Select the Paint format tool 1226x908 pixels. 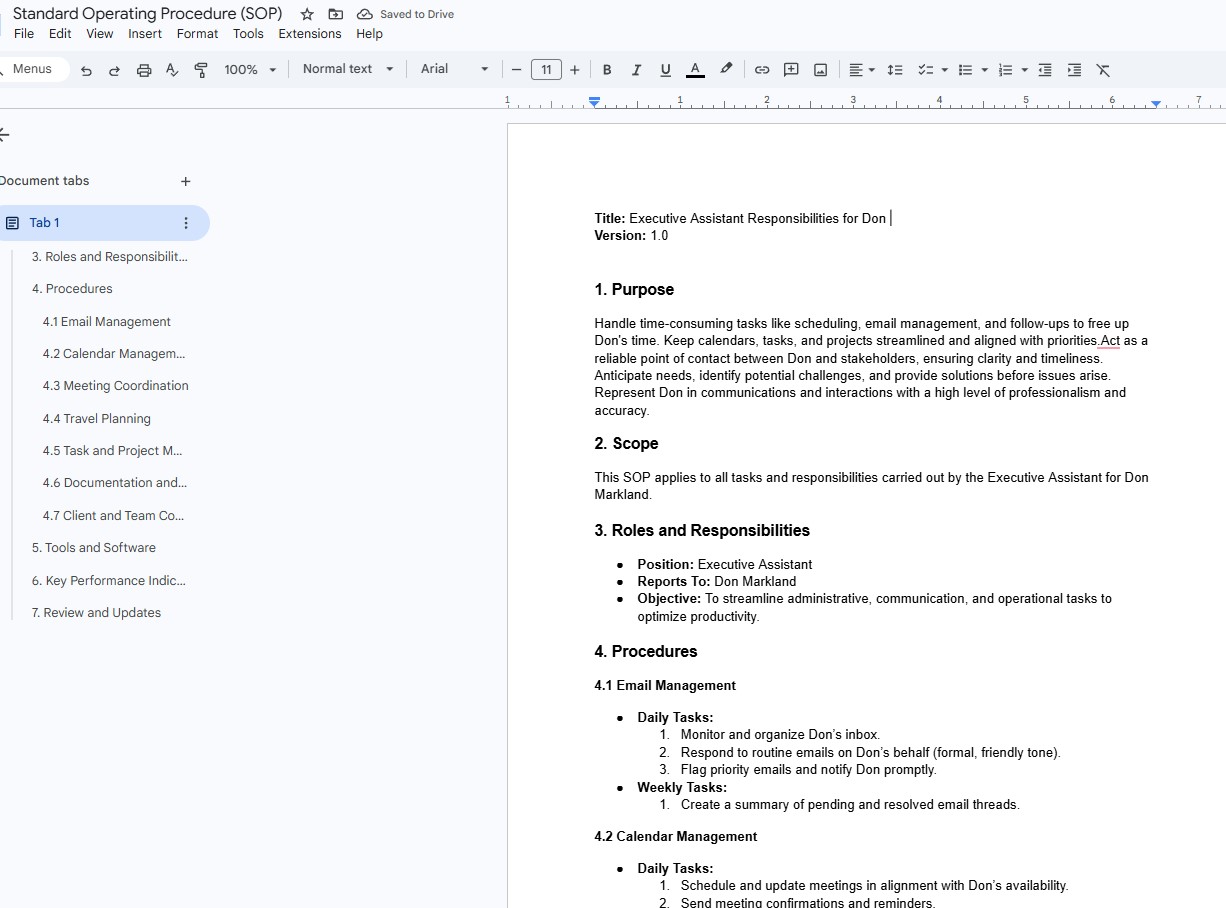[201, 70]
